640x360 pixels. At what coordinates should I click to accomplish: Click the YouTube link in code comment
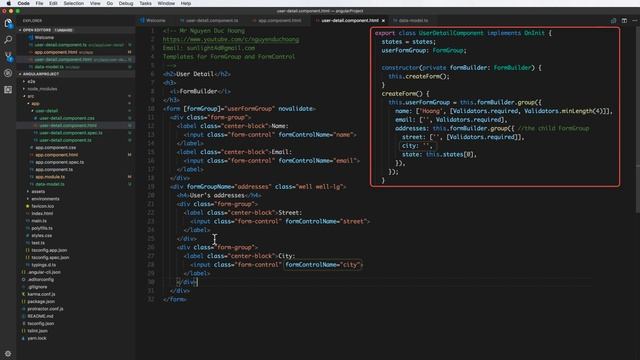pos(231,40)
